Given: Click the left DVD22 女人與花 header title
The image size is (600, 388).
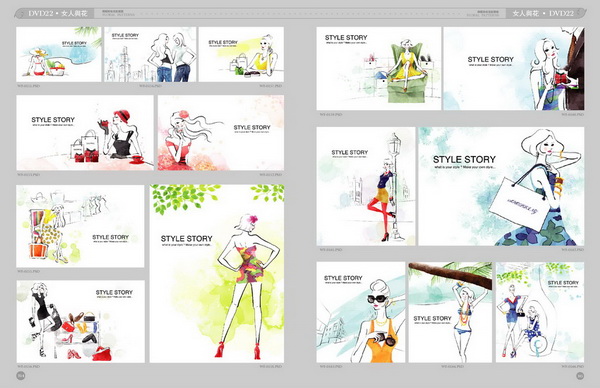Looking at the screenshot, I should 58,13.
